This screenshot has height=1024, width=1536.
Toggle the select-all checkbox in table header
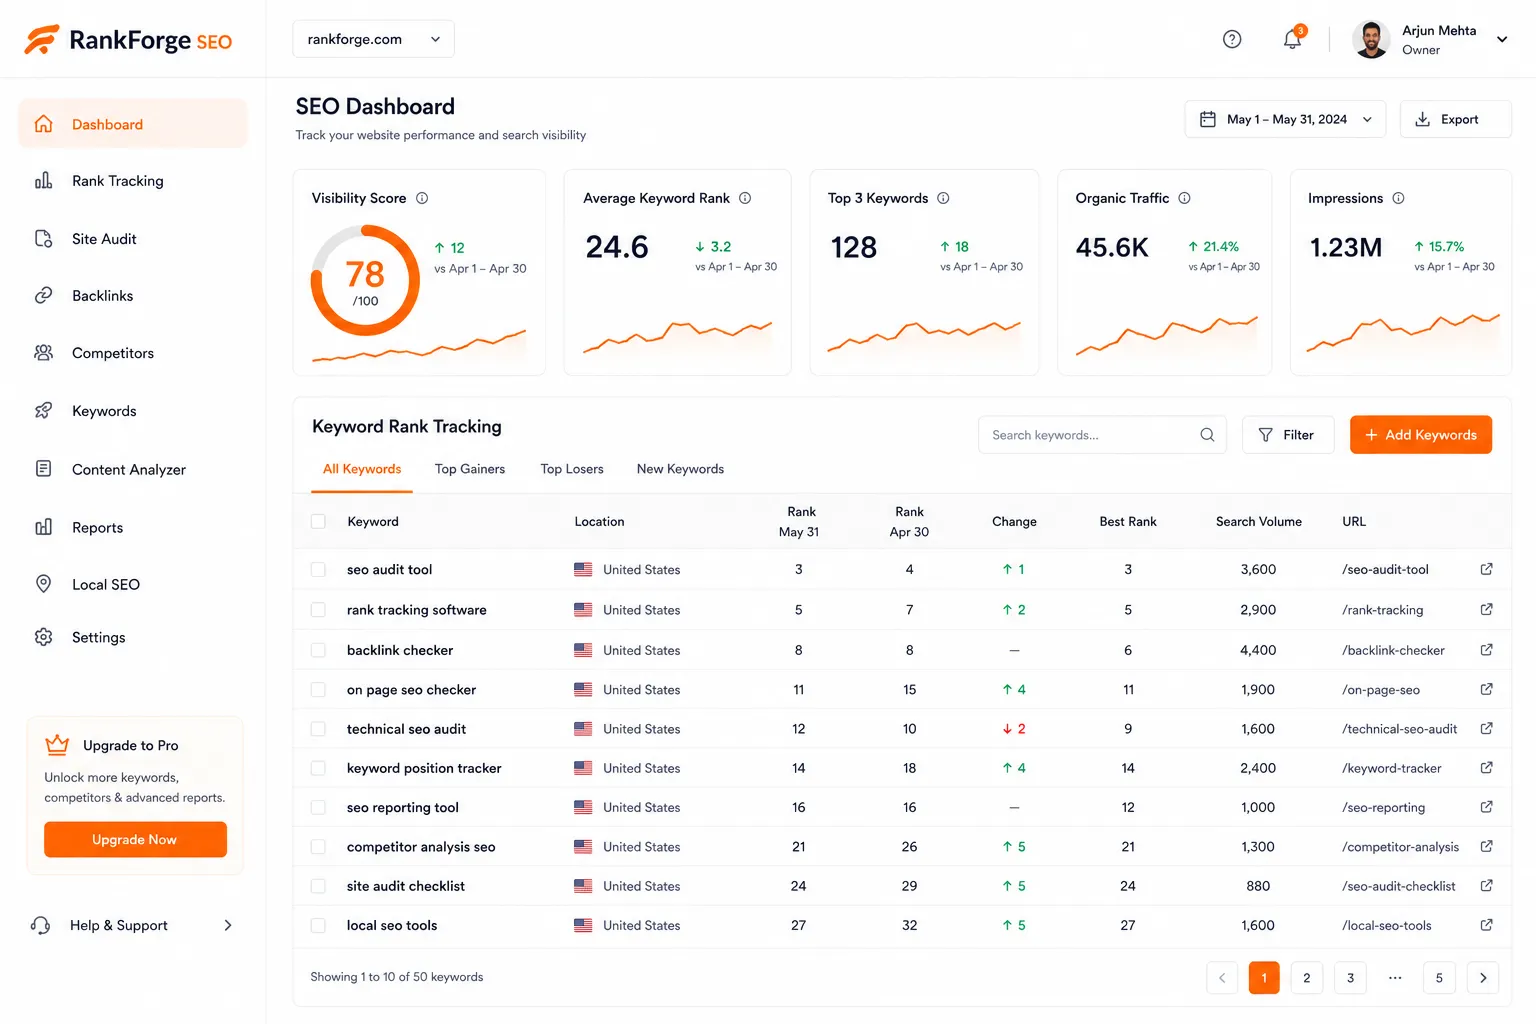(x=318, y=521)
